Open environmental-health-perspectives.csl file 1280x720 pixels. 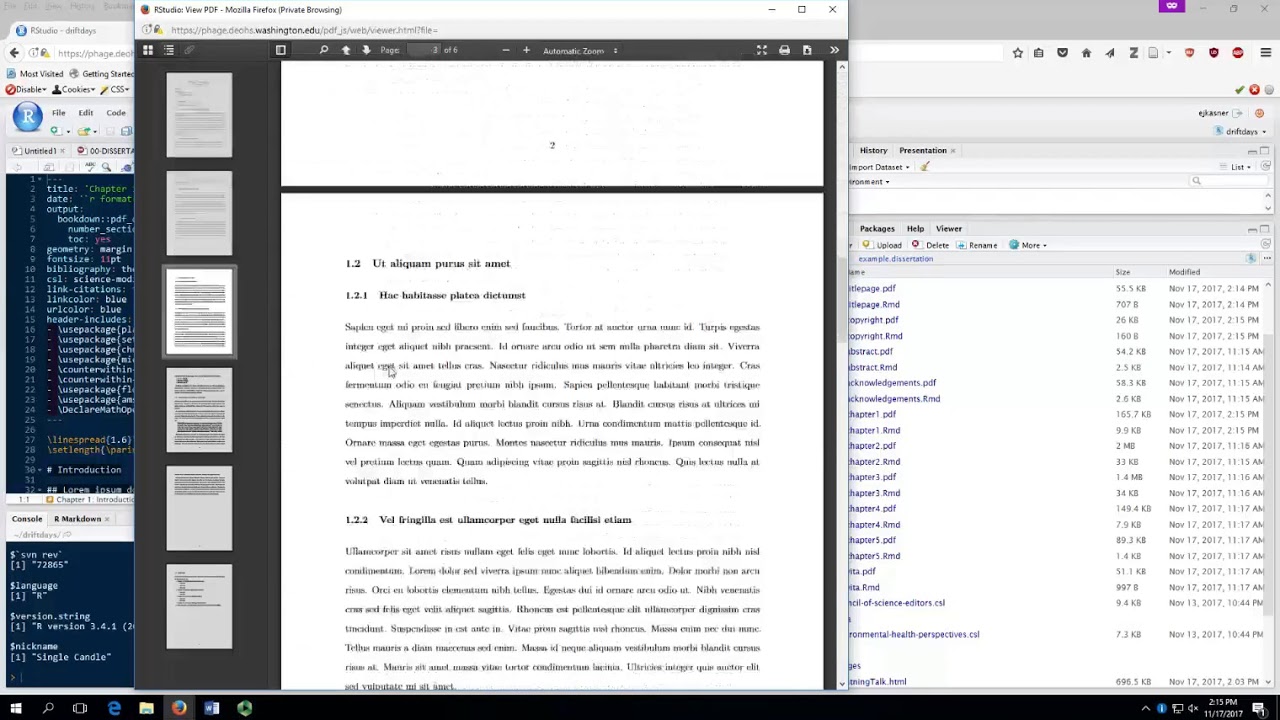pyautogui.click(x=915, y=634)
